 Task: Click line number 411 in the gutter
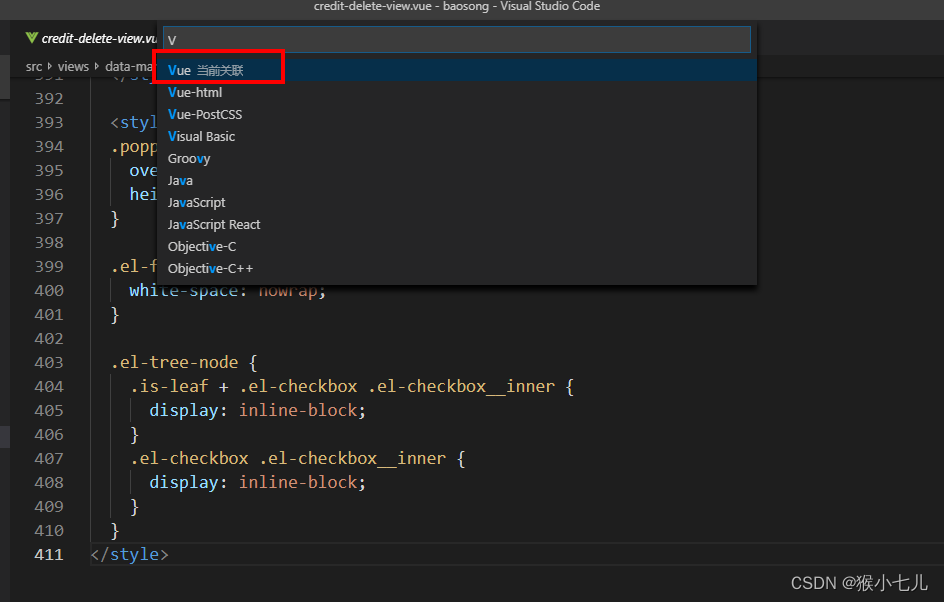tap(49, 554)
